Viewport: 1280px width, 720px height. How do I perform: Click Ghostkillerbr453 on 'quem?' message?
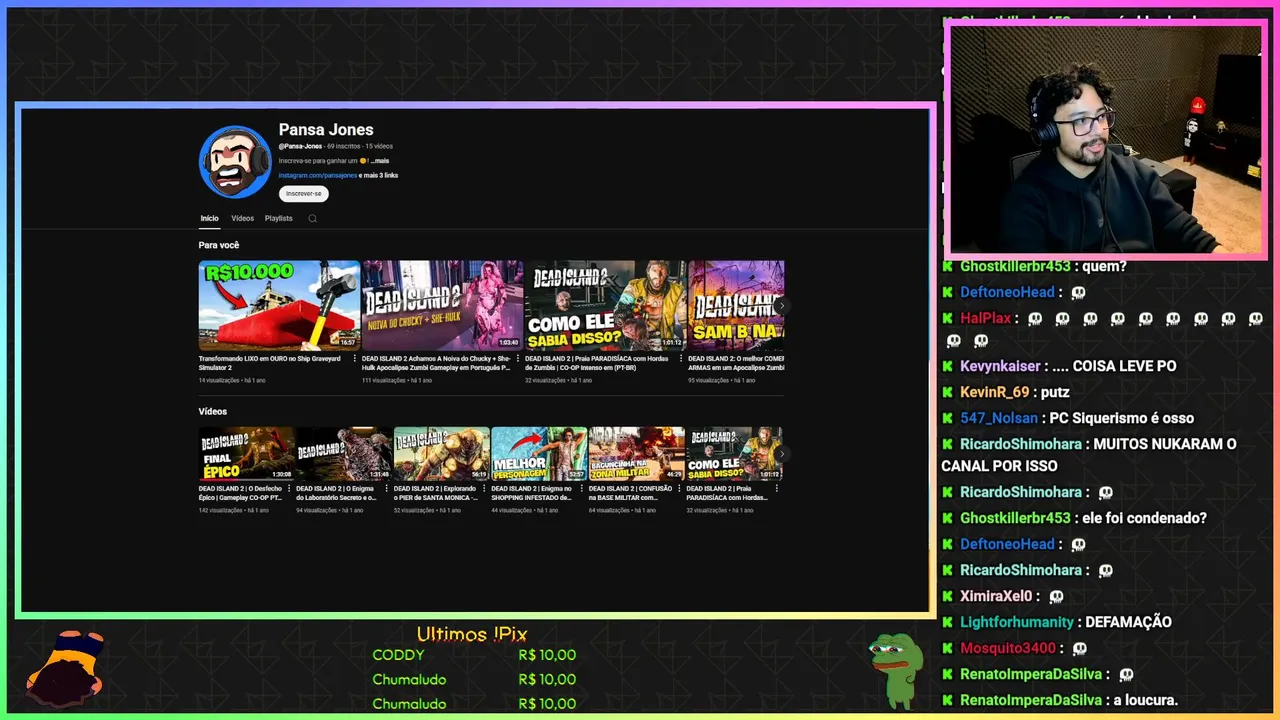1015,266
